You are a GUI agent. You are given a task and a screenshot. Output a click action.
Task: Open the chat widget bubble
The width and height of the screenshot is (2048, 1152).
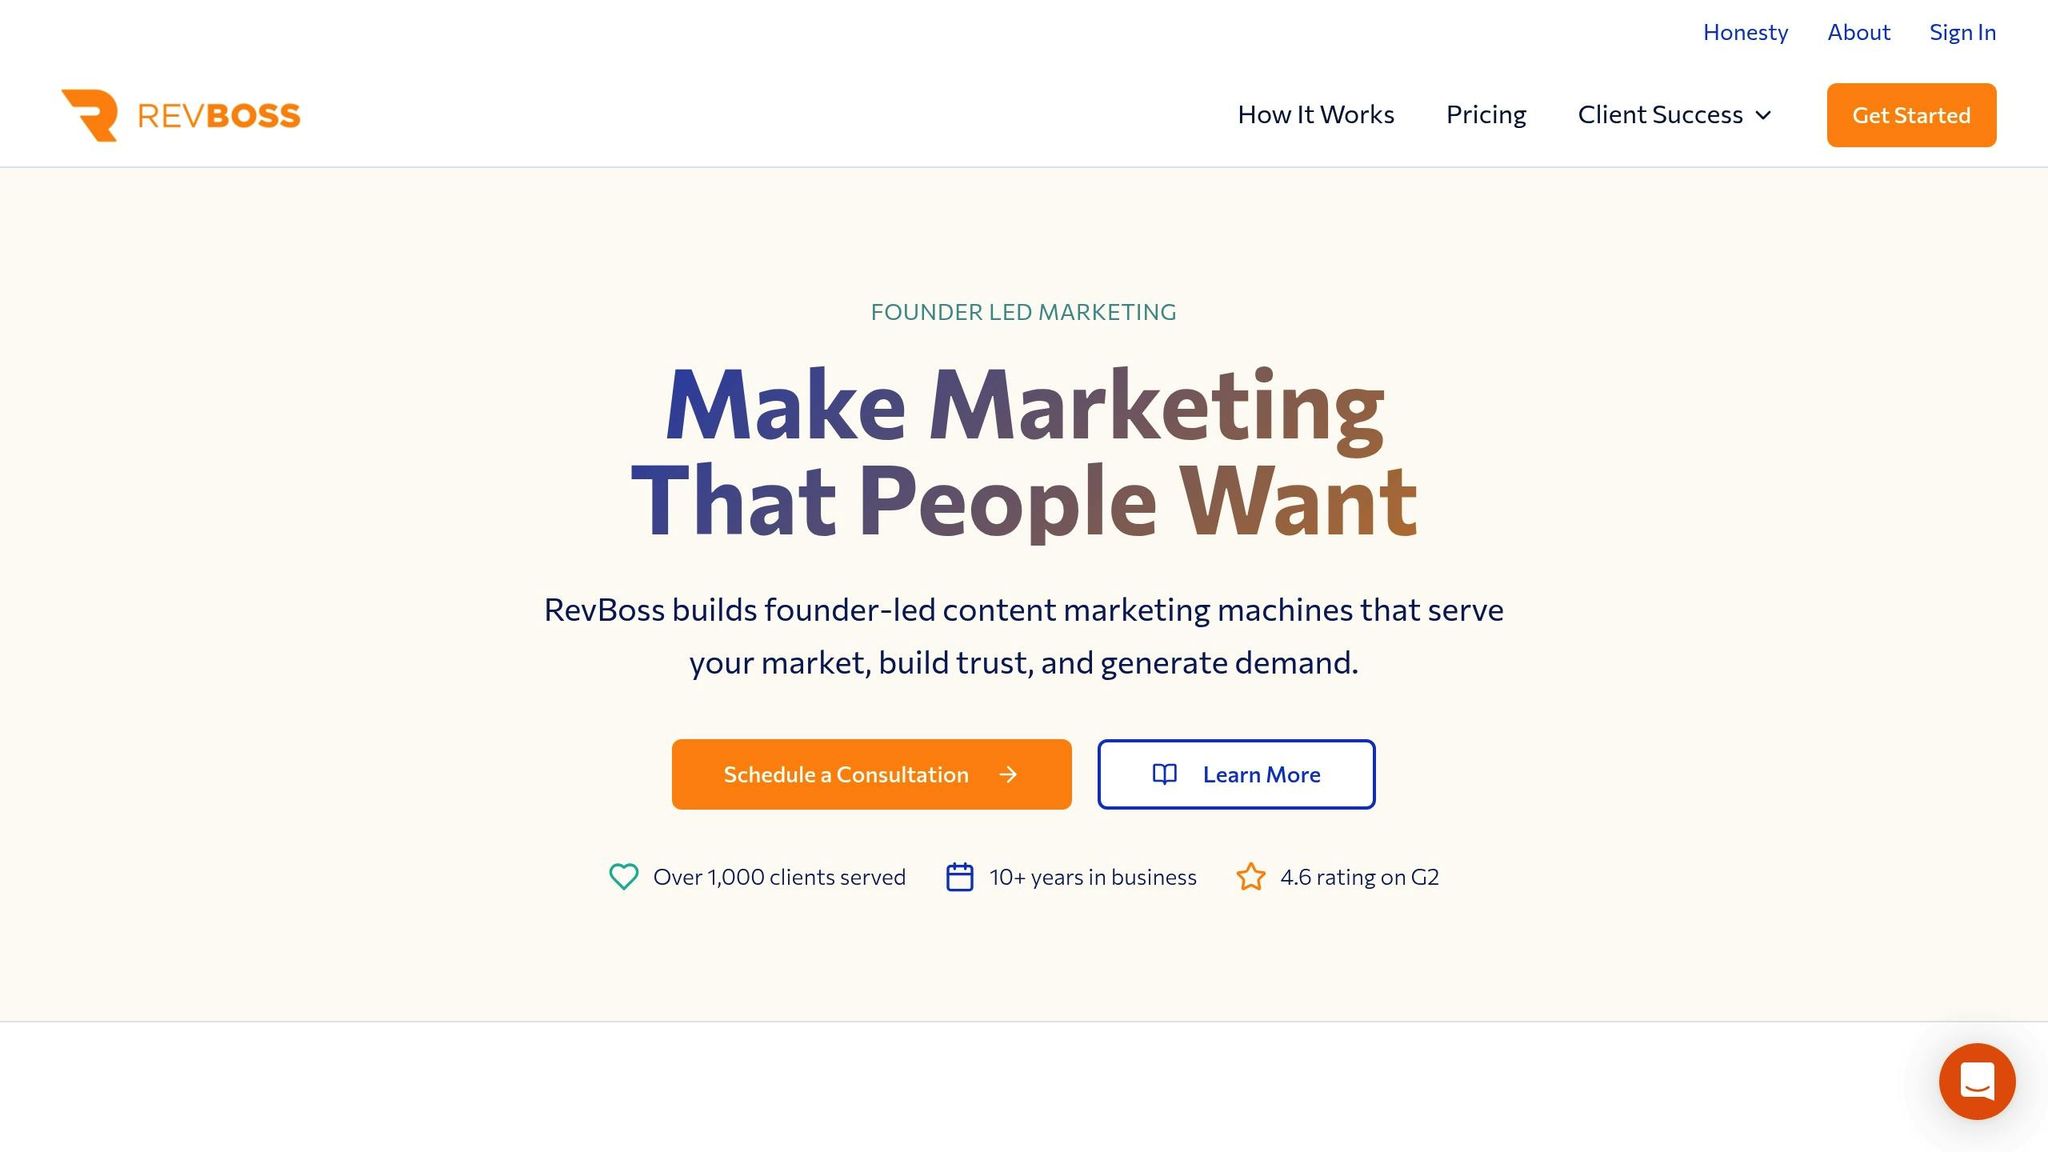[1976, 1081]
